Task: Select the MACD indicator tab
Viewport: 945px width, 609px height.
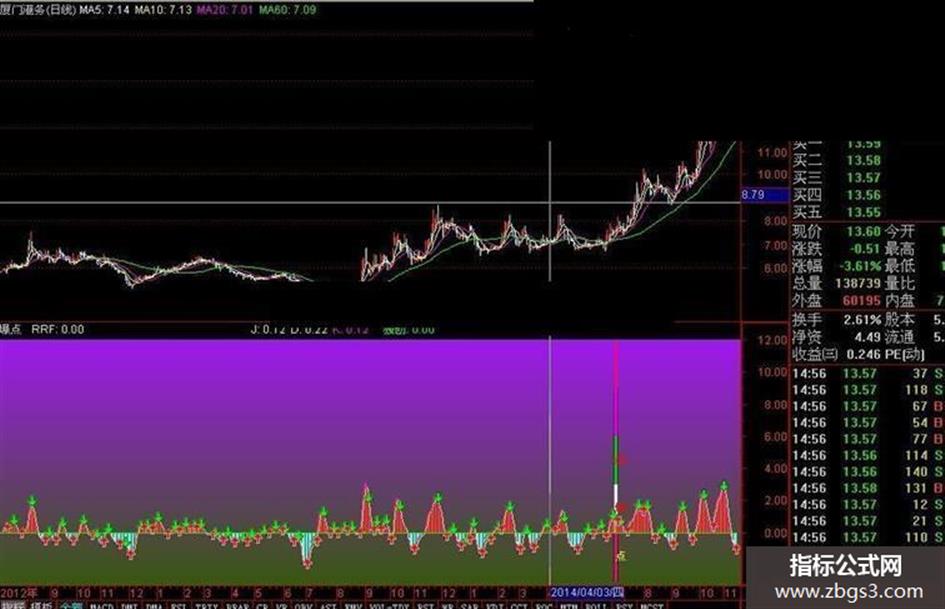Action: coord(102,605)
